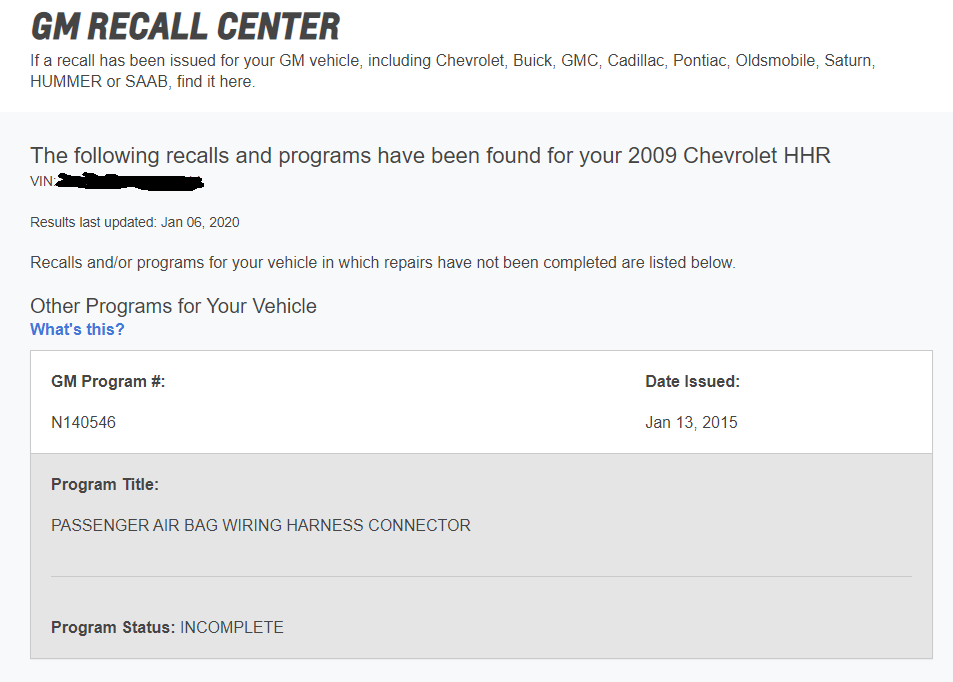The image size is (953, 682).
Task: Click the "find it here" text
Action: 215,82
